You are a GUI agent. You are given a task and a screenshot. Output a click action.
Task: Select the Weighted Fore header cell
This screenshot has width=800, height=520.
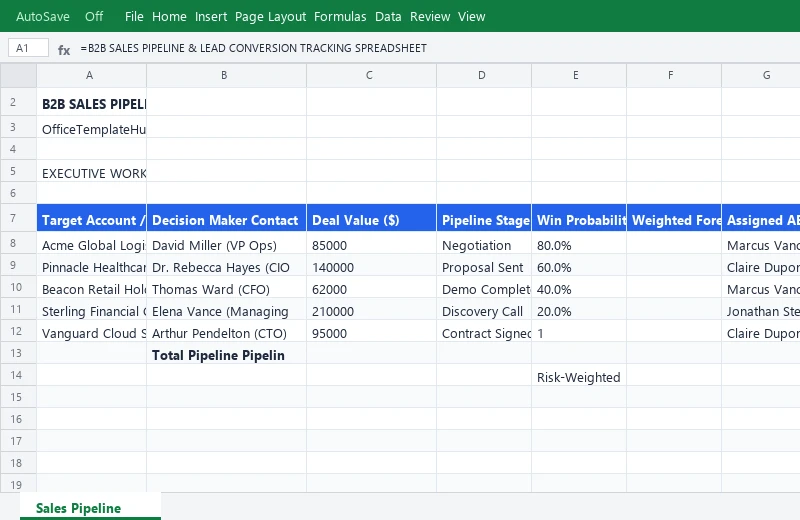point(673,220)
